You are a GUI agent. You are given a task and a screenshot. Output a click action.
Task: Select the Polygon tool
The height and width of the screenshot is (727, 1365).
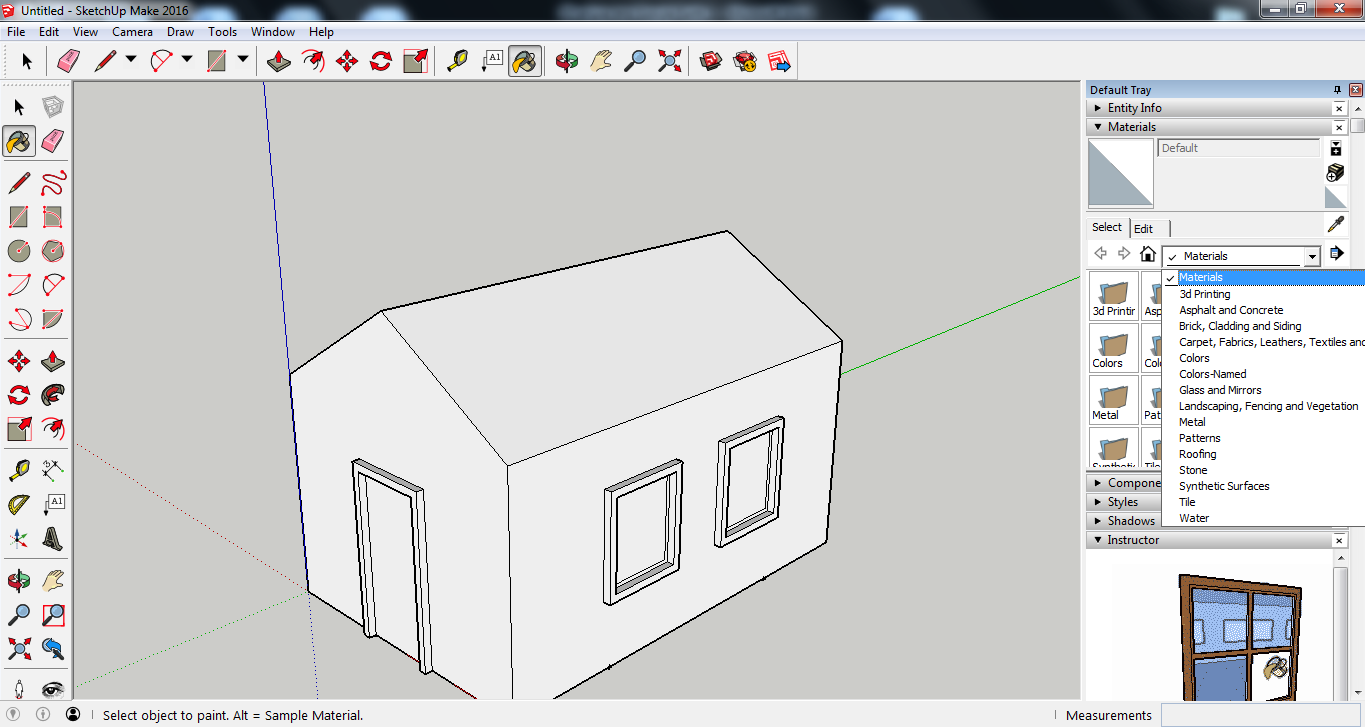53,251
